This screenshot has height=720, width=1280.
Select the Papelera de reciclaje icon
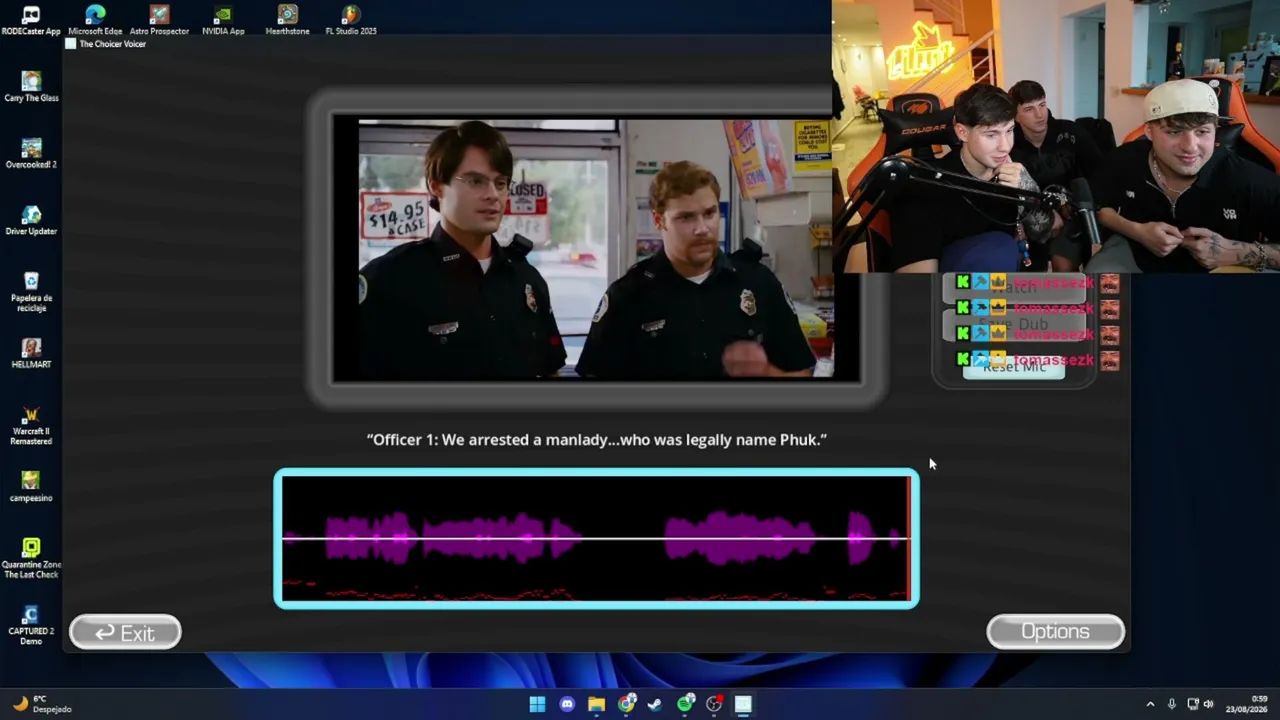point(31,291)
